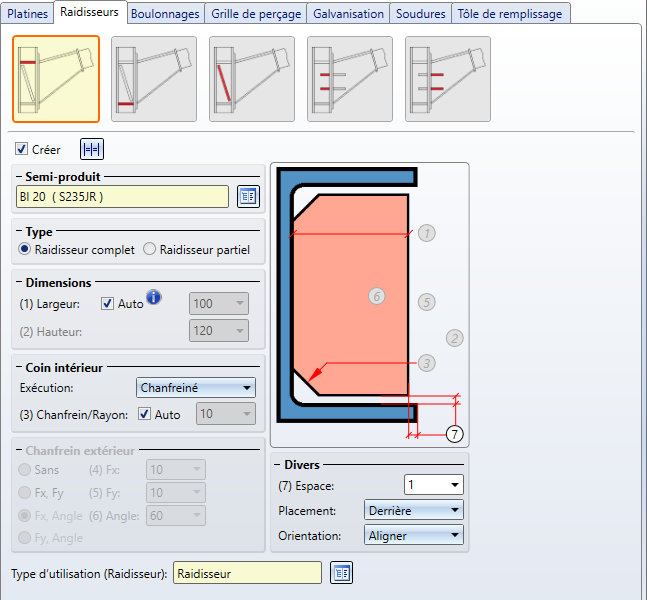Open the Exécution dropdown showing Chanfreiné
The width and height of the screenshot is (647, 600).
pyautogui.click(x=195, y=387)
